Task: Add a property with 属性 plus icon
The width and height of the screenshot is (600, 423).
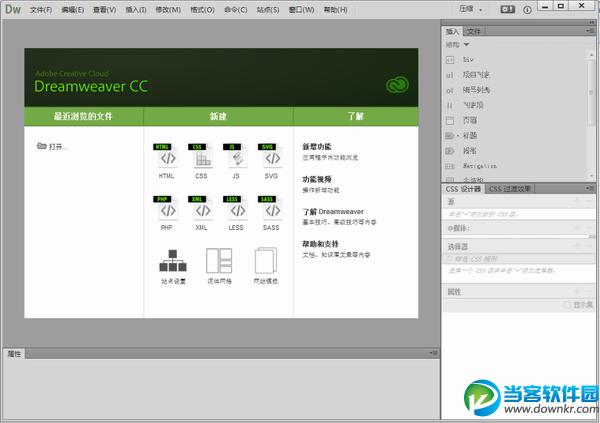Action: [x=577, y=291]
